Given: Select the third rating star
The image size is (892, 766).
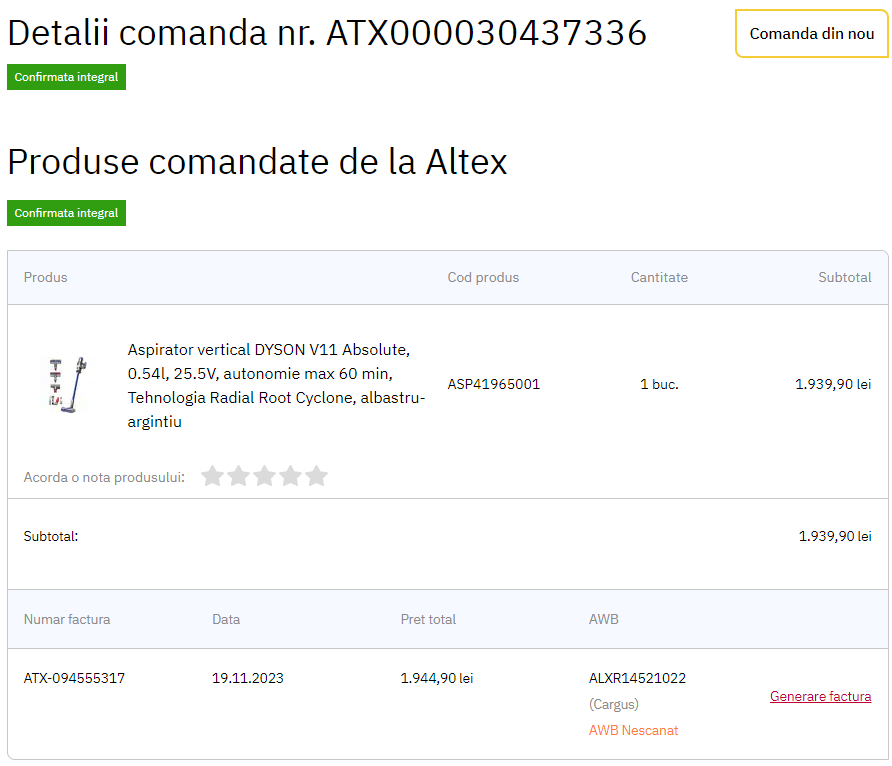Looking at the screenshot, I should pyautogui.click(x=264, y=476).
